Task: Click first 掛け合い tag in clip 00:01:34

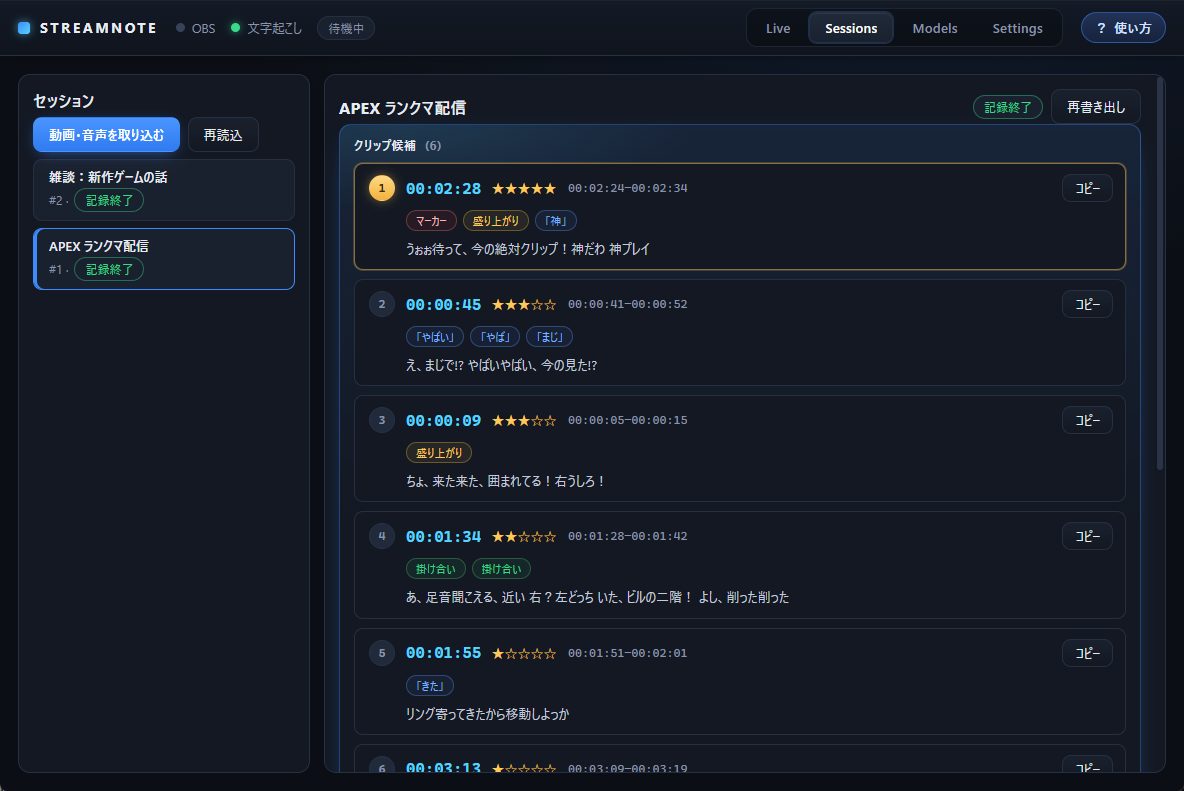Action: tap(436, 569)
